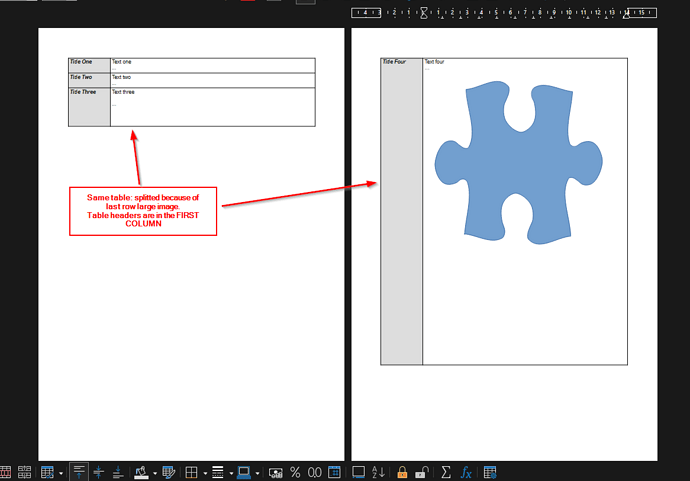This screenshot has width=690, height=481.
Task: Click the Border Color swatch icon
Action: pos(243,472)
